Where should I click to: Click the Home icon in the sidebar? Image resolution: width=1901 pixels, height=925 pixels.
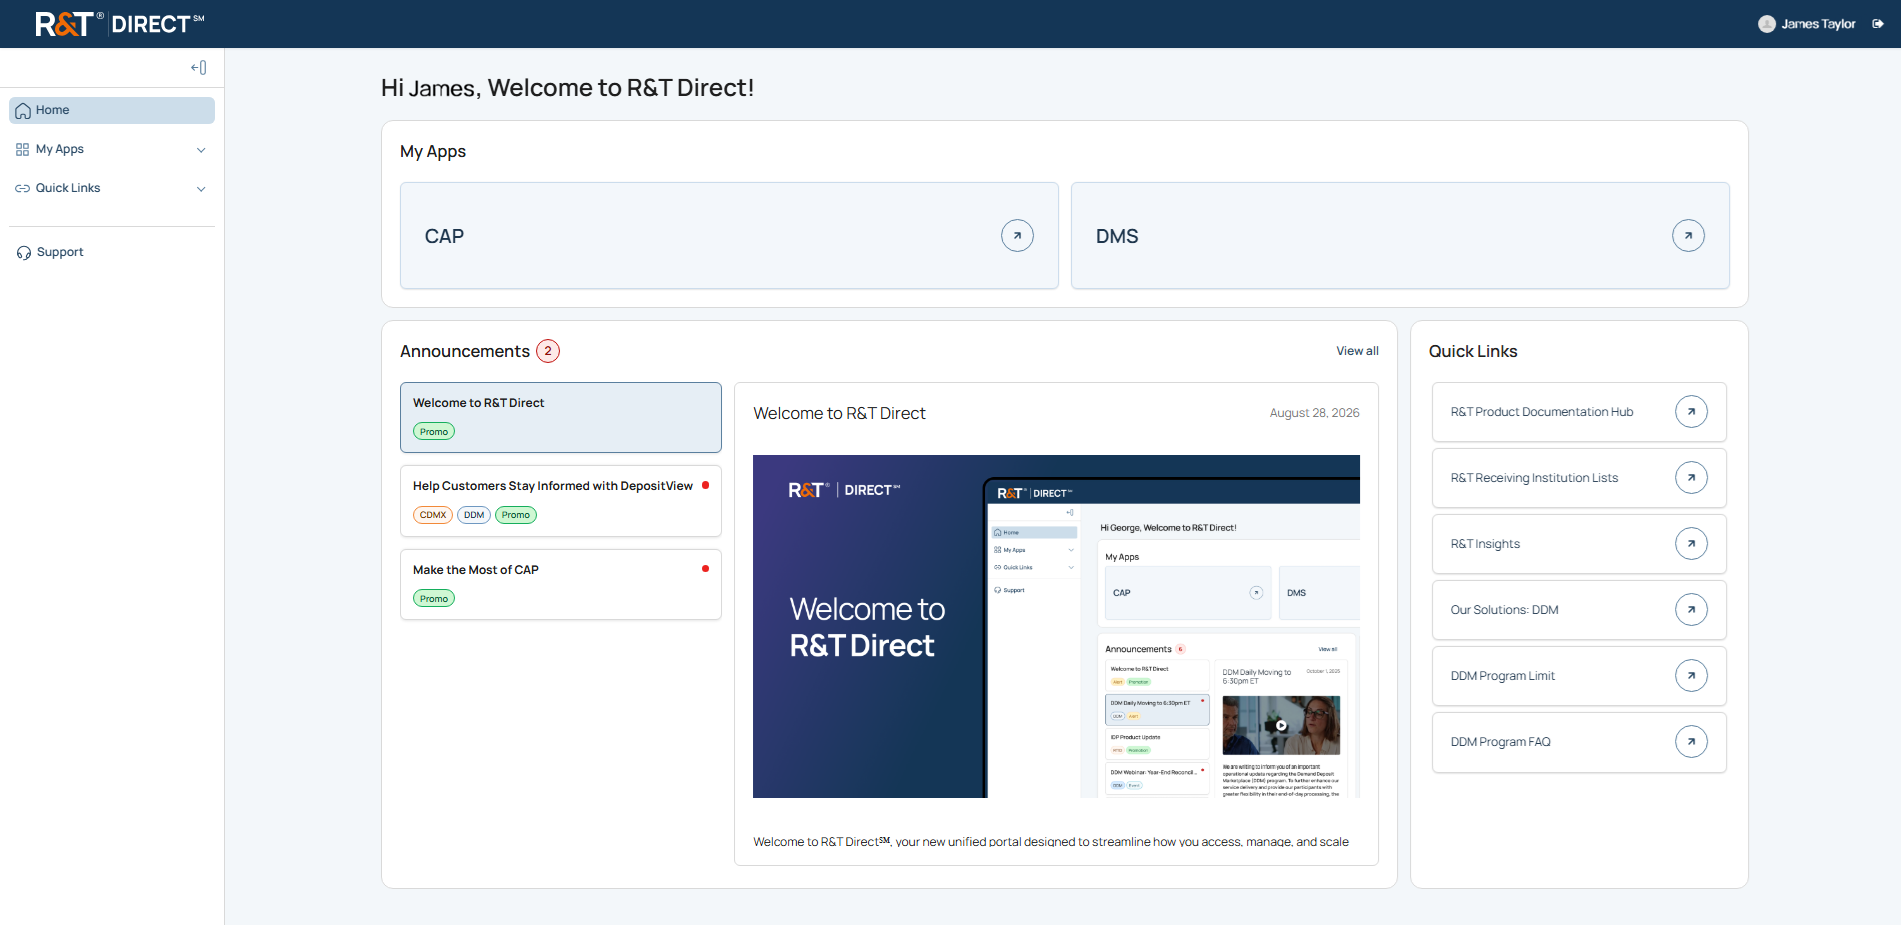(x=23, y=111)
